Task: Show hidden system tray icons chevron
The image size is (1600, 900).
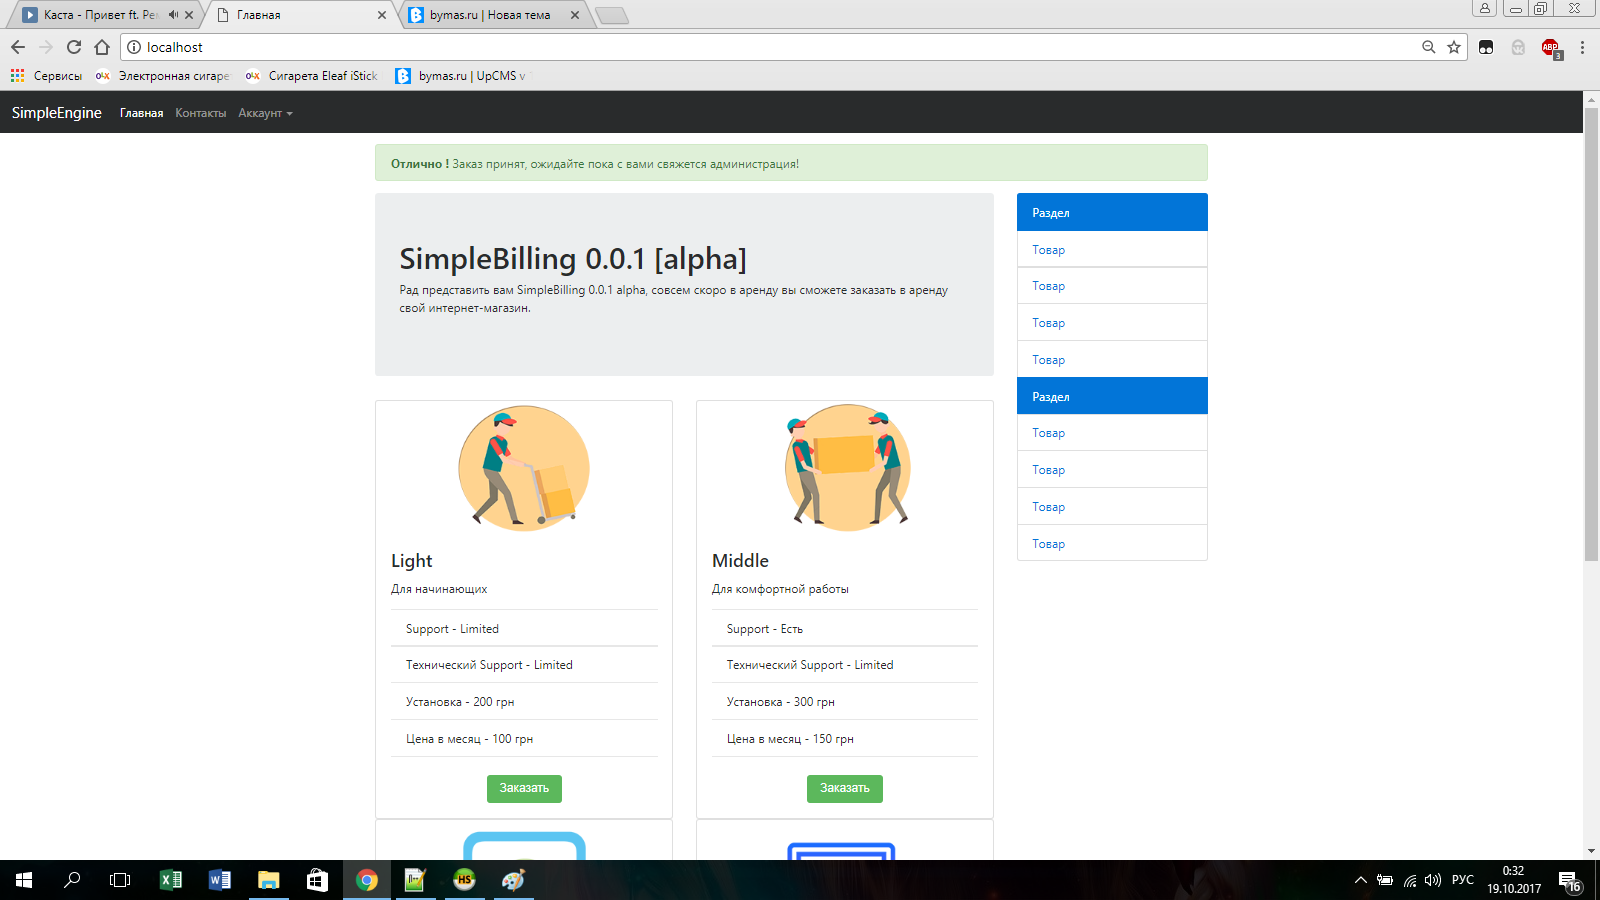Action: pos(1360,880)
